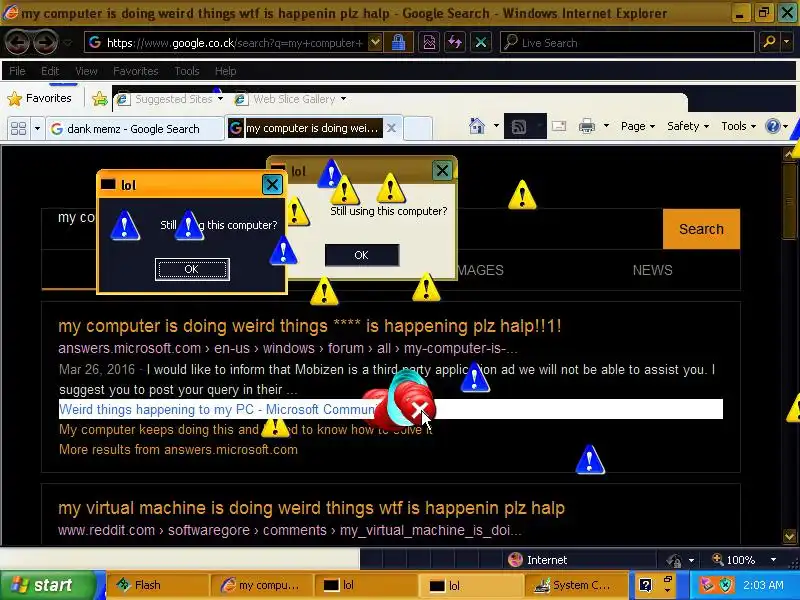Expand the Web Slice Gallery dropdown arrow
Screen dimensions: 800x600
(343, 98)
